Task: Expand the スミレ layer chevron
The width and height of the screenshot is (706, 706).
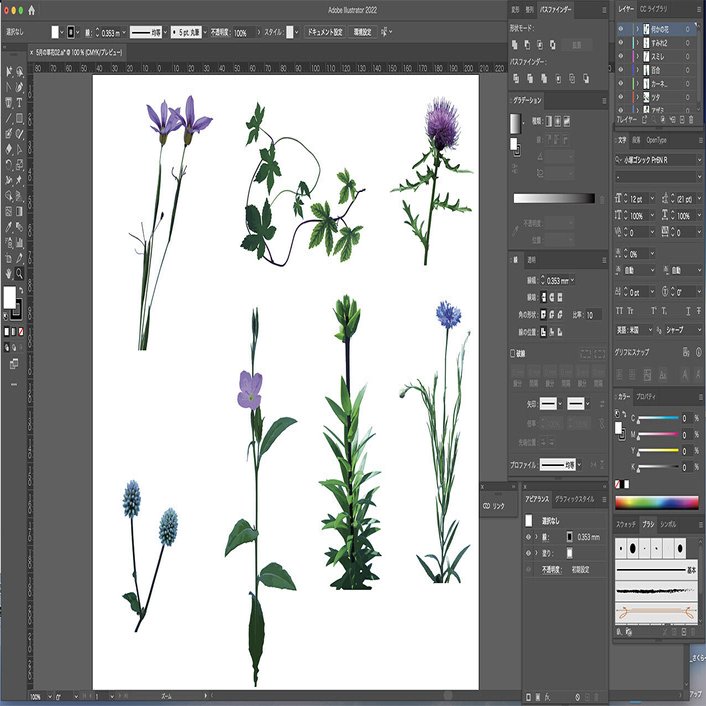Action: pos(638,56)
